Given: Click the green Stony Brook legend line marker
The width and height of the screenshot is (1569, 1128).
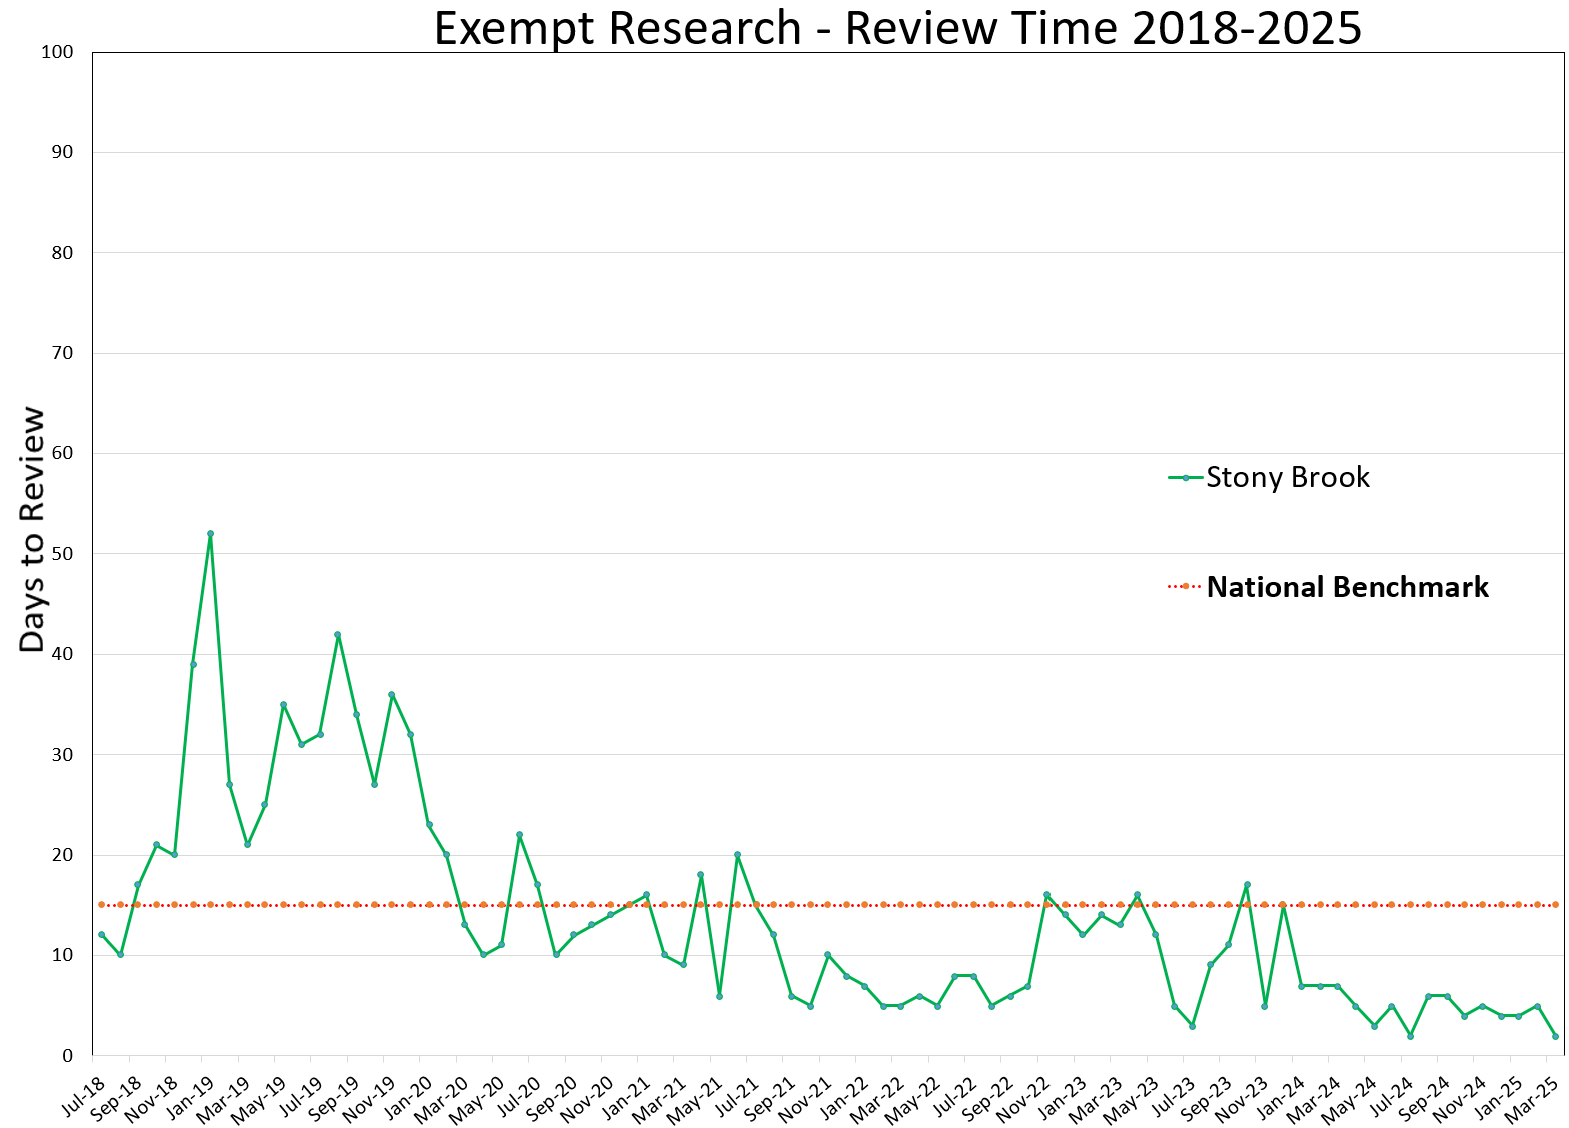Looking at the screenshot, I should pos(1185,478).
